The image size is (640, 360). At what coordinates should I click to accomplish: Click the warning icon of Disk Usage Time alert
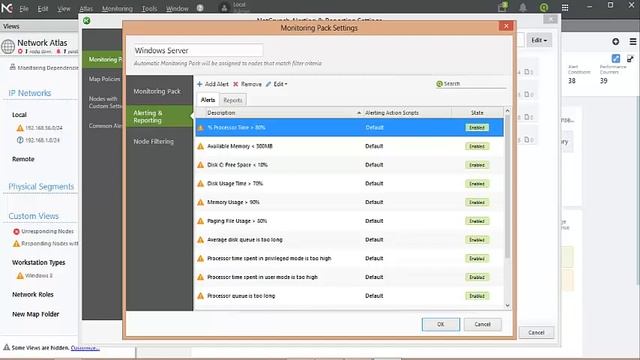click(x=200, y=184)
